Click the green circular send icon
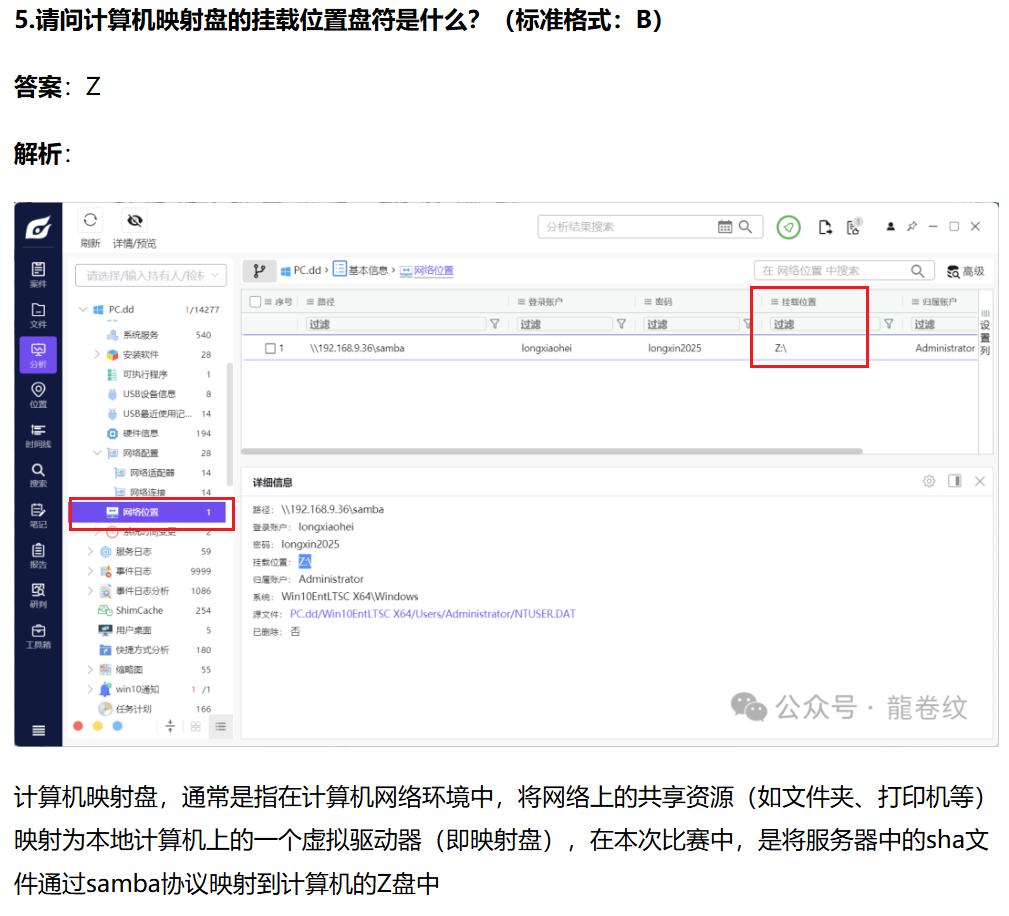The height and width of the screenshot is (916, 1009). tap(789, 227)
